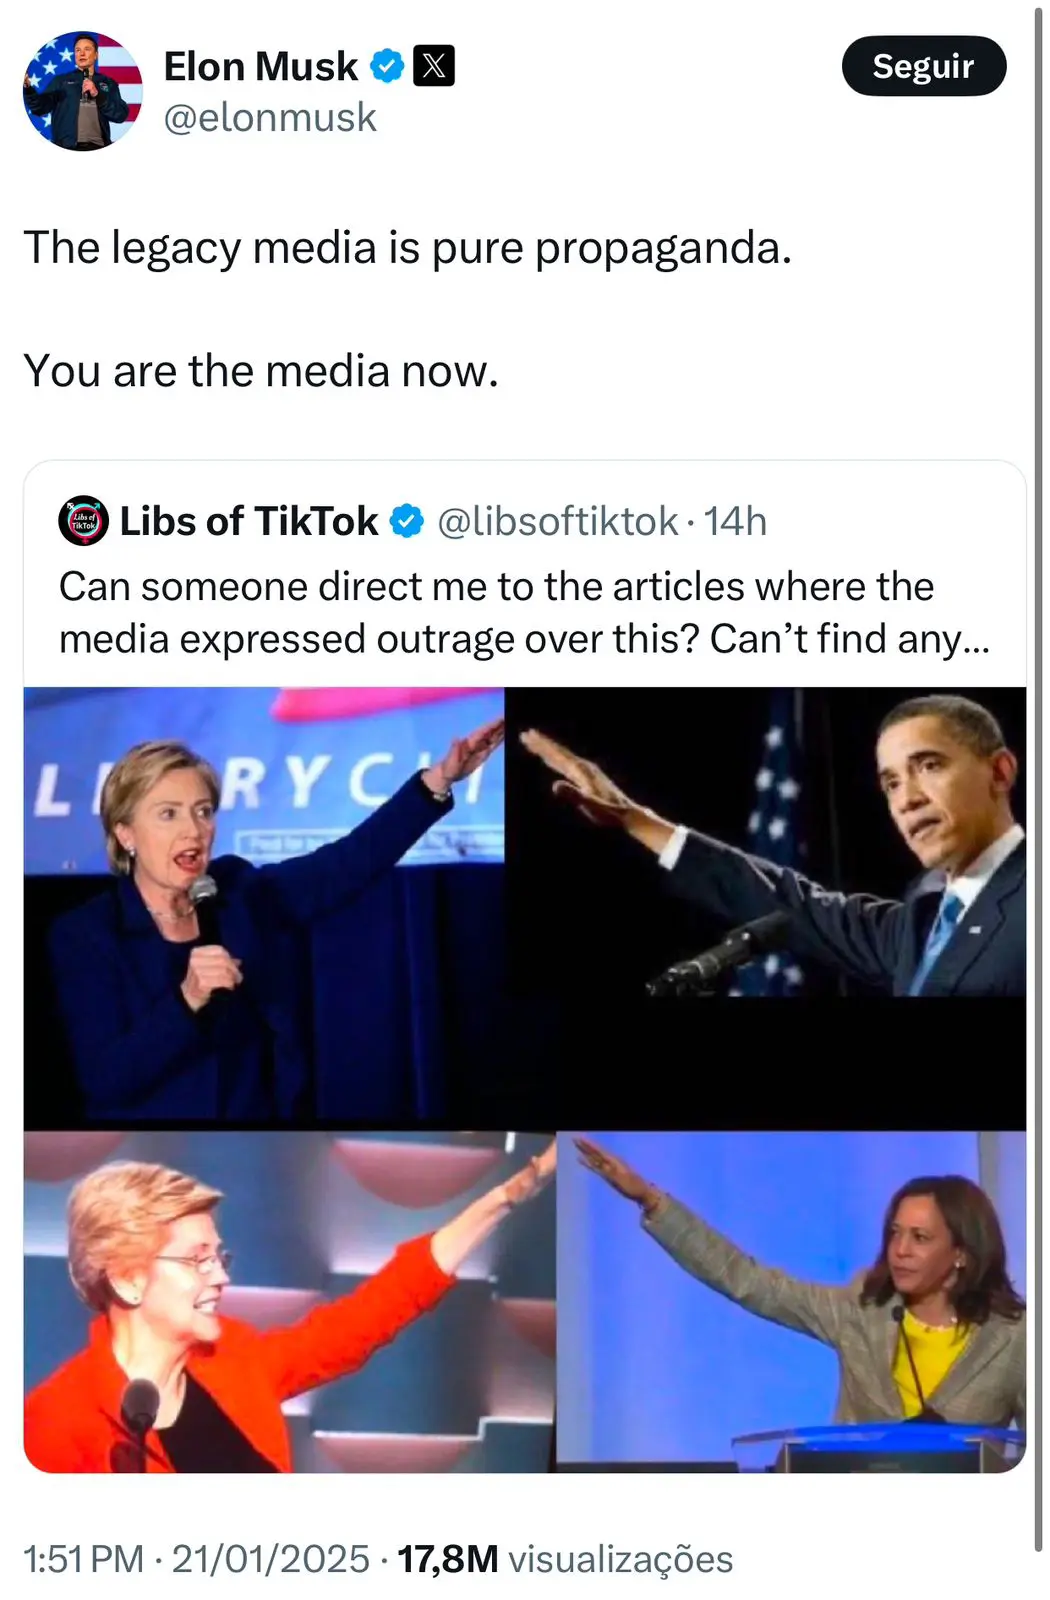This screenshot has width=1050, height=1600.
Task: Open the Elon Musk display name link
Action: click(260, 66)
